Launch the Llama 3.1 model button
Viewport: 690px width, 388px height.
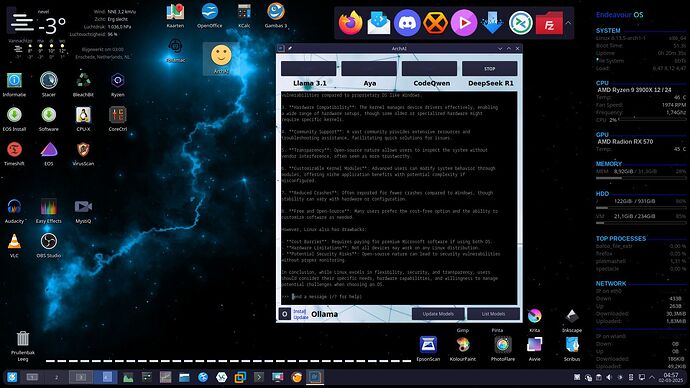pos(308,69)
